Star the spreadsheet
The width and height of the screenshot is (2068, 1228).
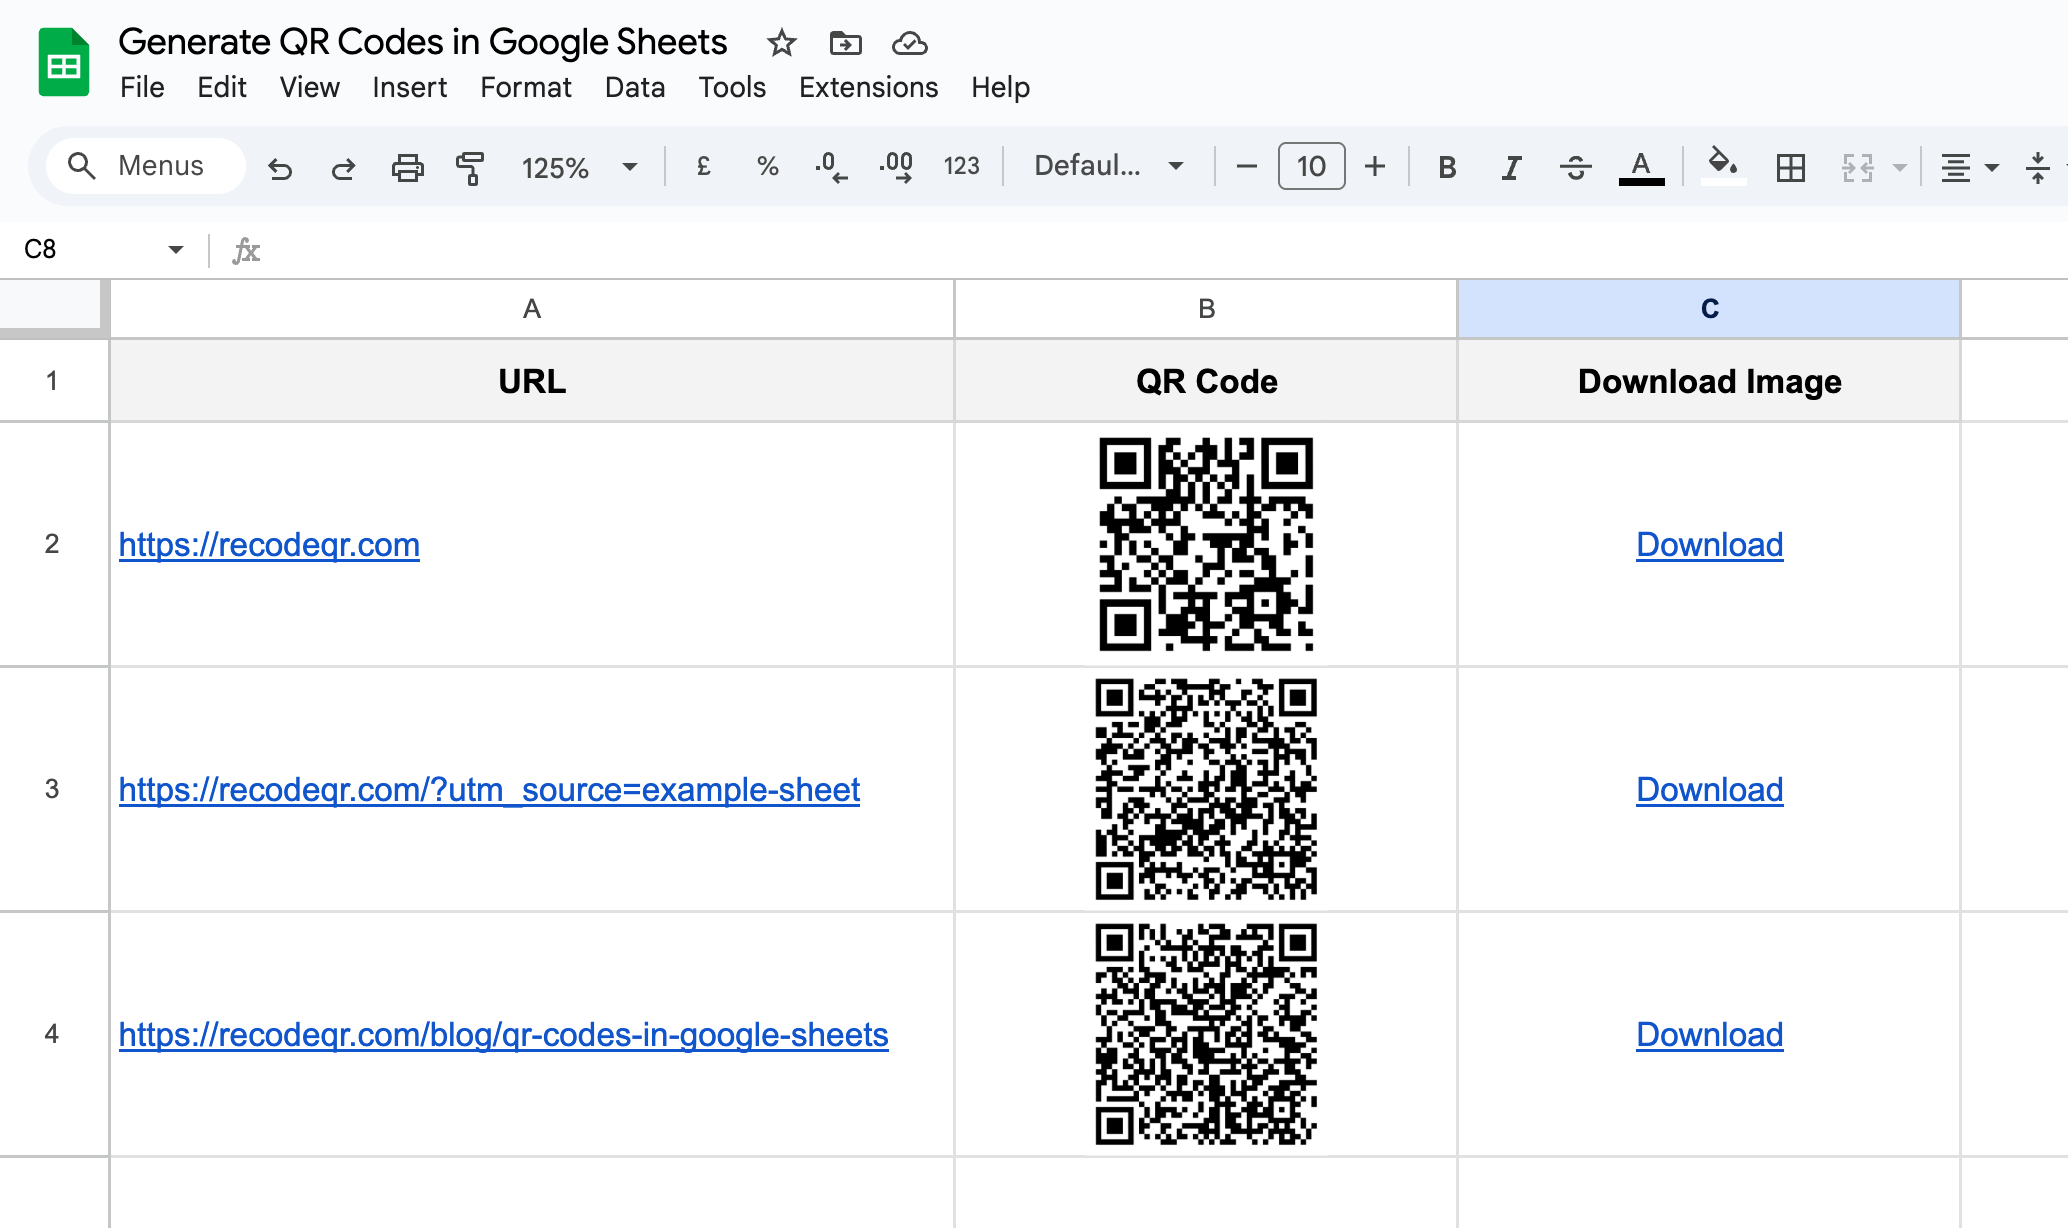click(x=781, y=44)
